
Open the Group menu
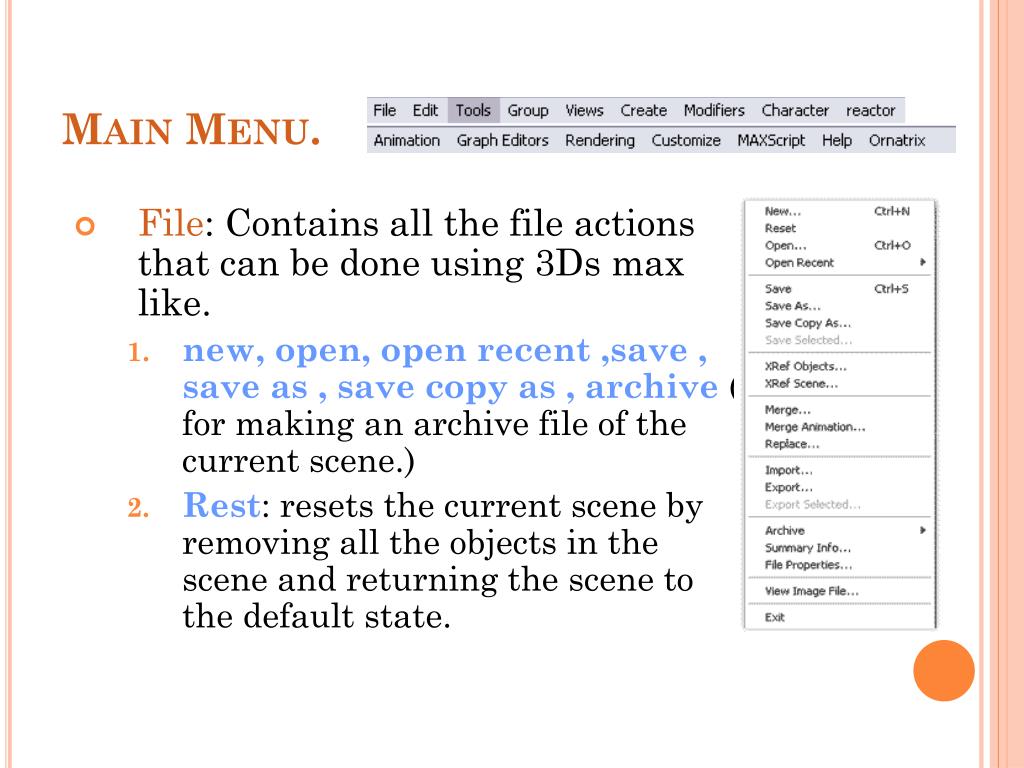point(528,111)
